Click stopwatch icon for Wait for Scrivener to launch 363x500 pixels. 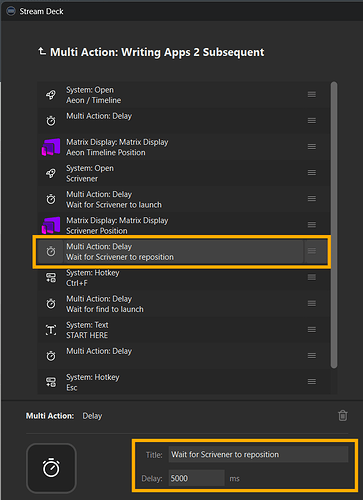pos(51,199)
